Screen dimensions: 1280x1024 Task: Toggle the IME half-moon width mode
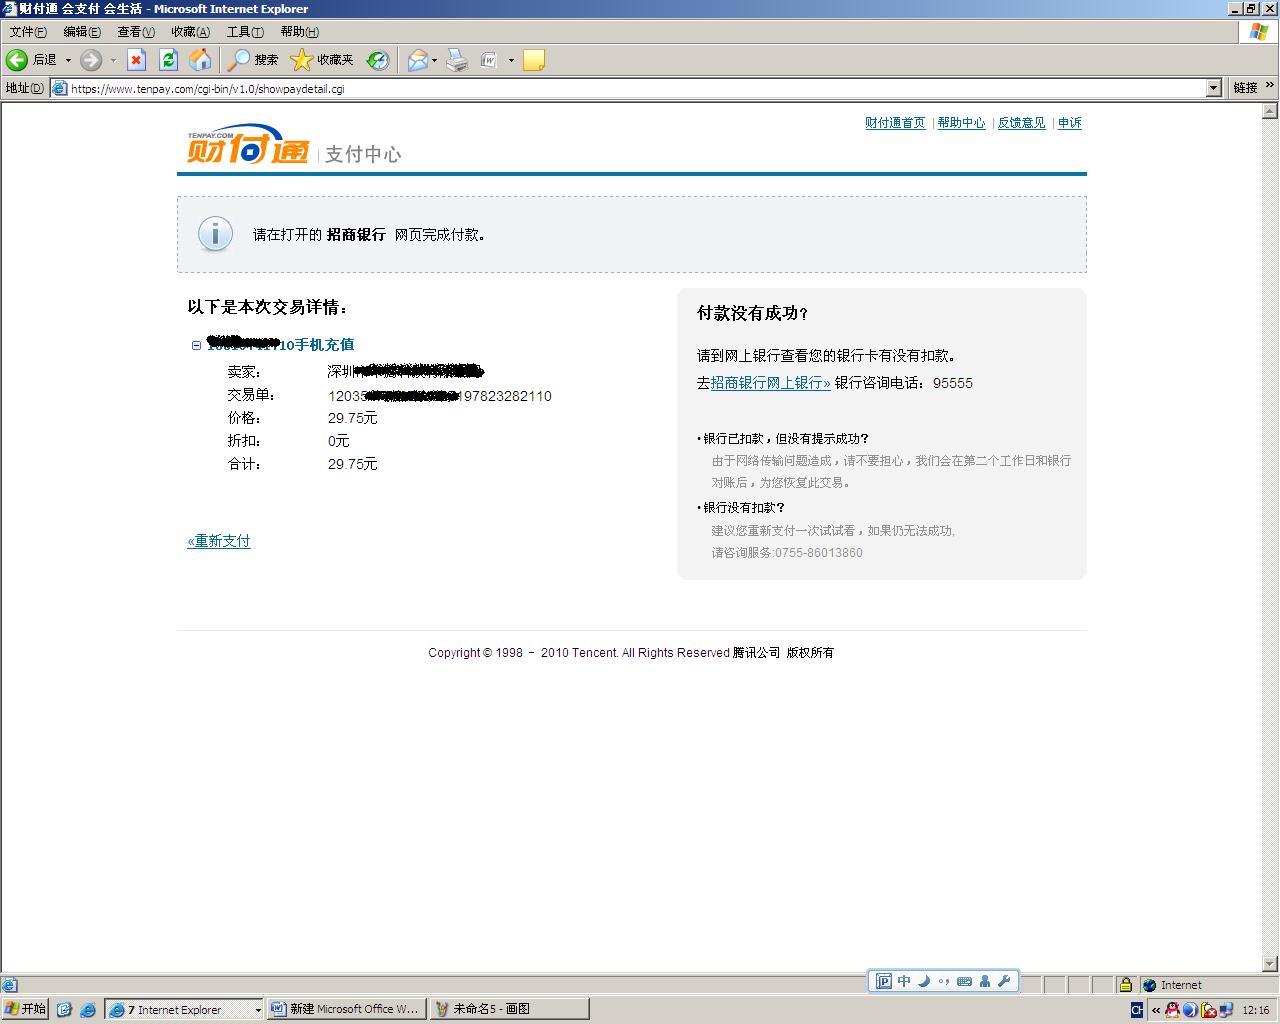tap(924, 981)
